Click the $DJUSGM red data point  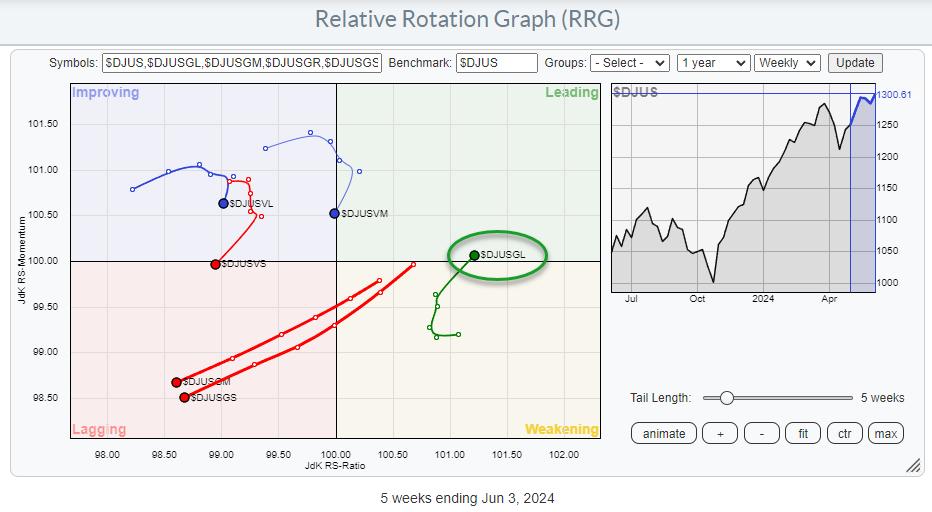(x=176, y=382)
